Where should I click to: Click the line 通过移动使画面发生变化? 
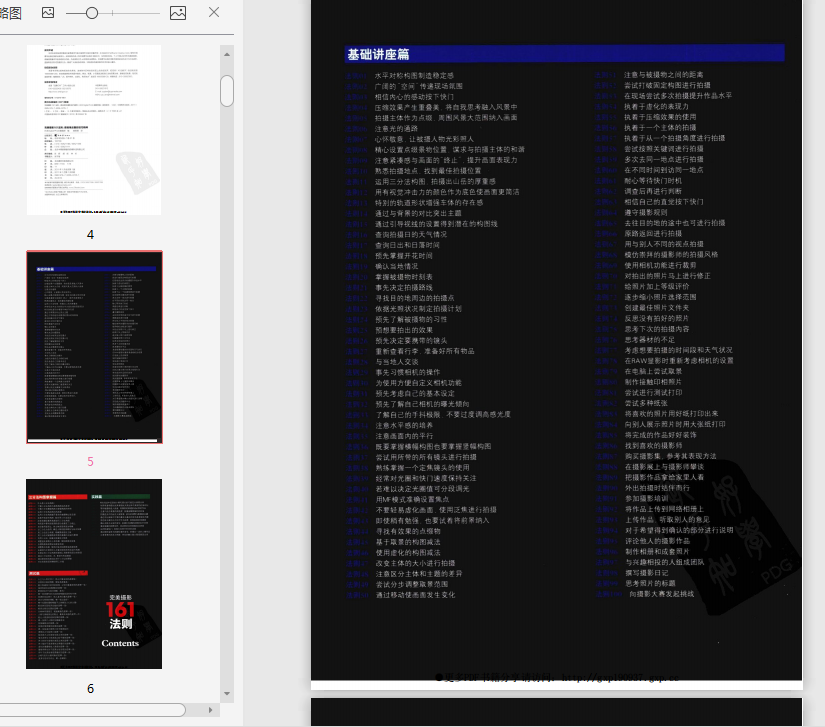coord(416,595)
